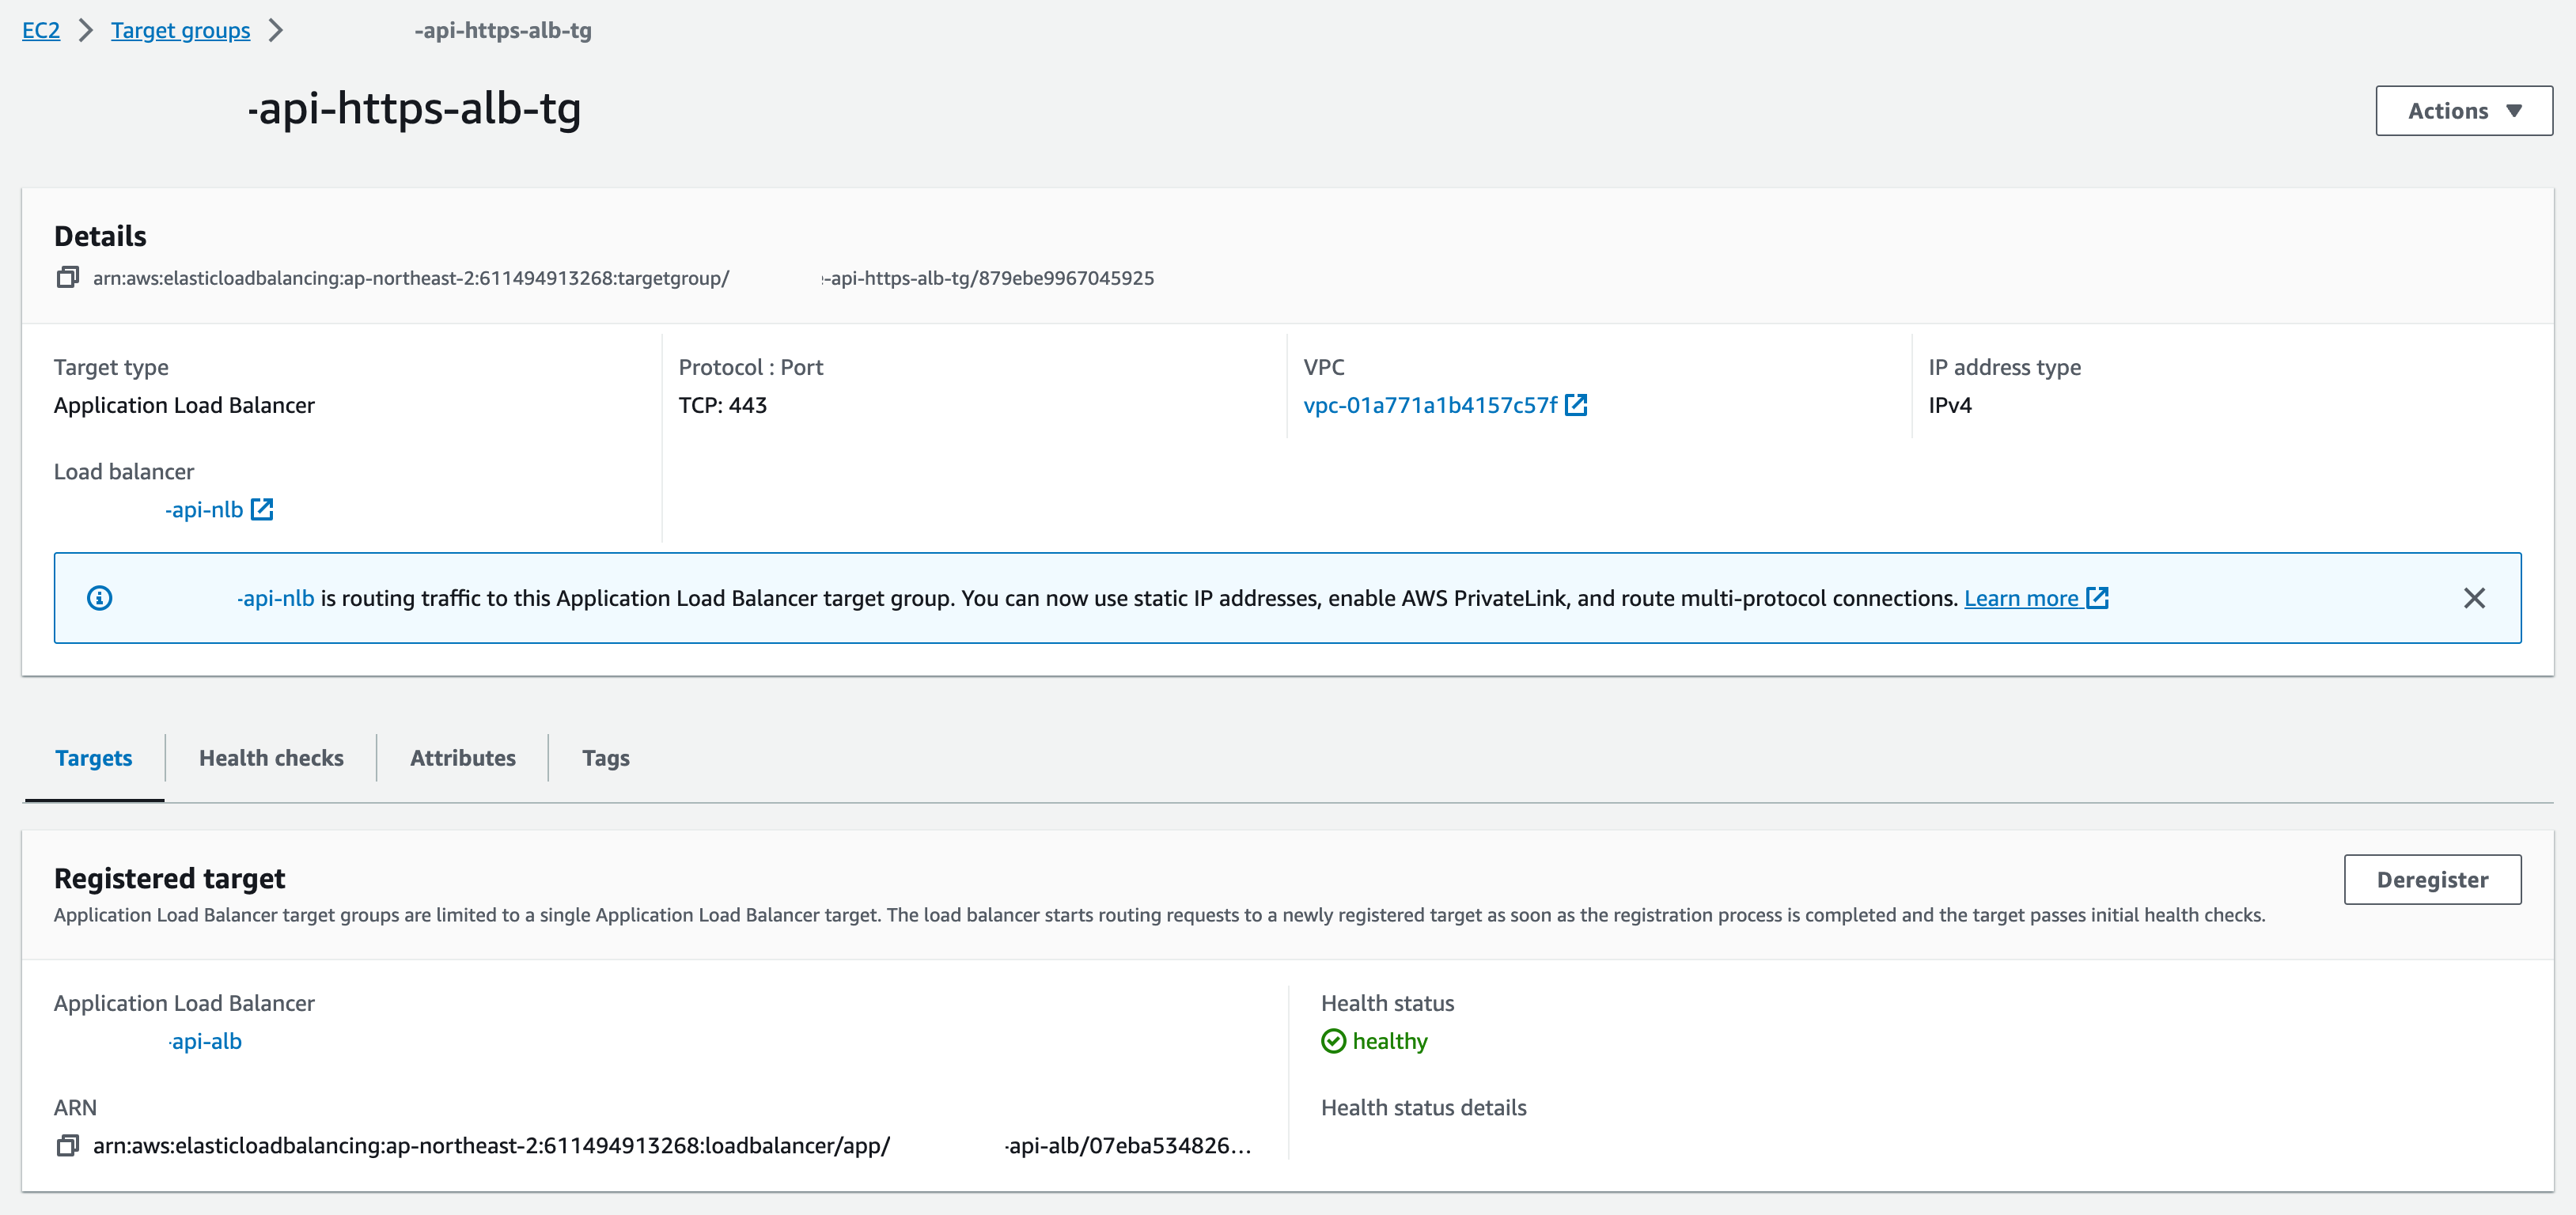Open api-nlb external link icon
The width and height of the screenshot is (2576, 1215).
click(262, 509)
